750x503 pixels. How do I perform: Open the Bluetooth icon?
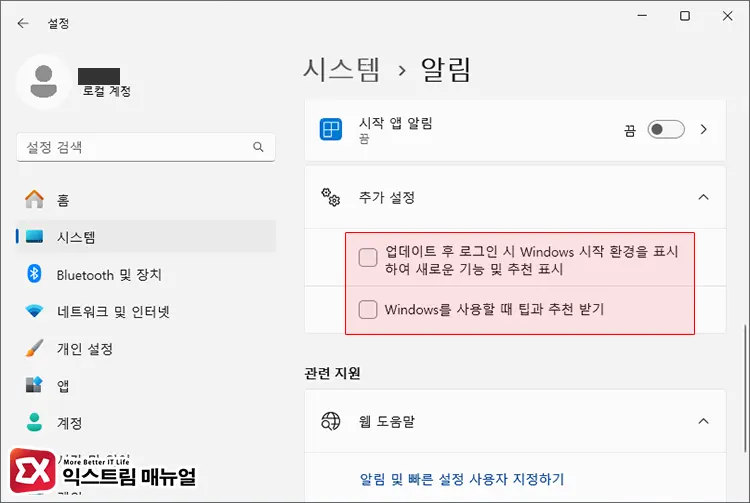pyautogui.click(x=34, y=274)
